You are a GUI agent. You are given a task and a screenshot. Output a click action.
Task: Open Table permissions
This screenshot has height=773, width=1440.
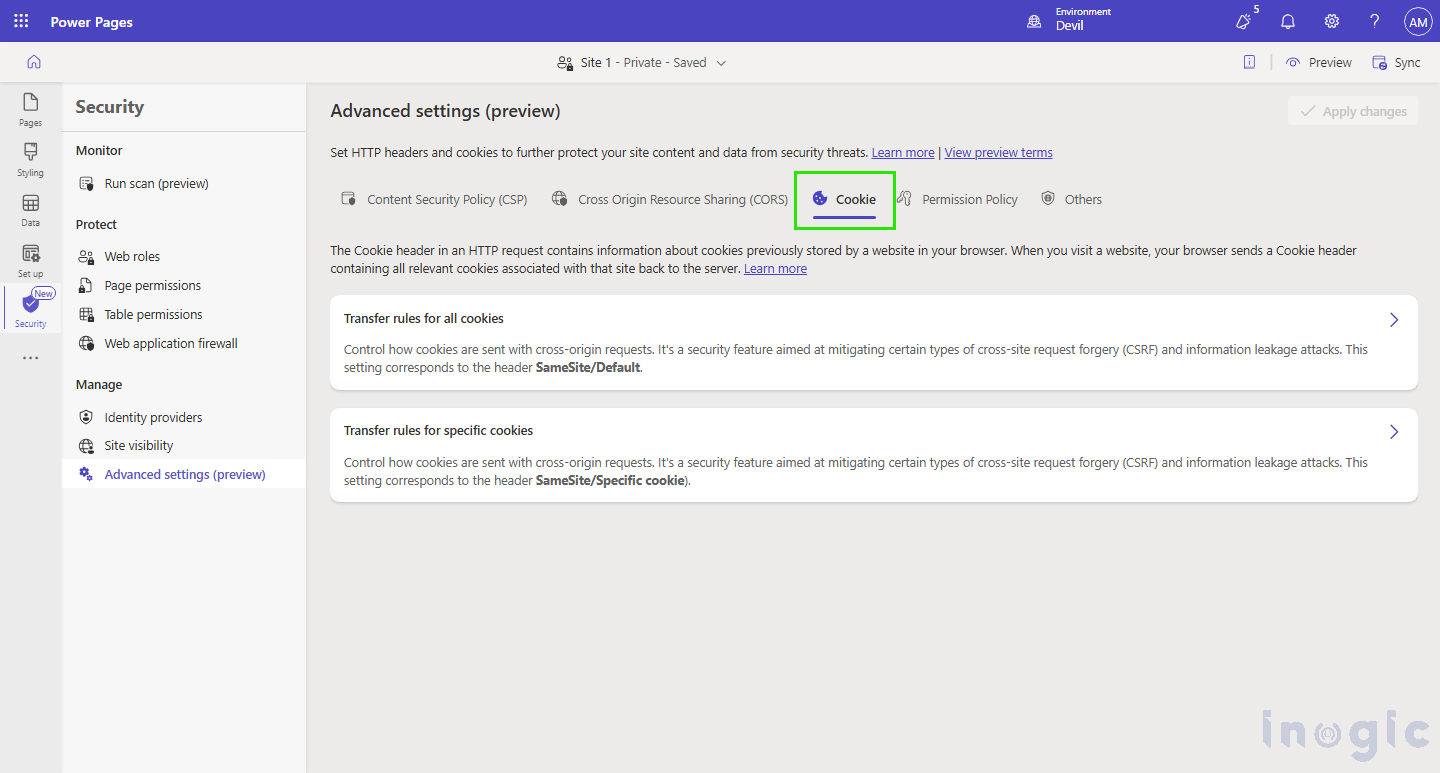(153, 315)
